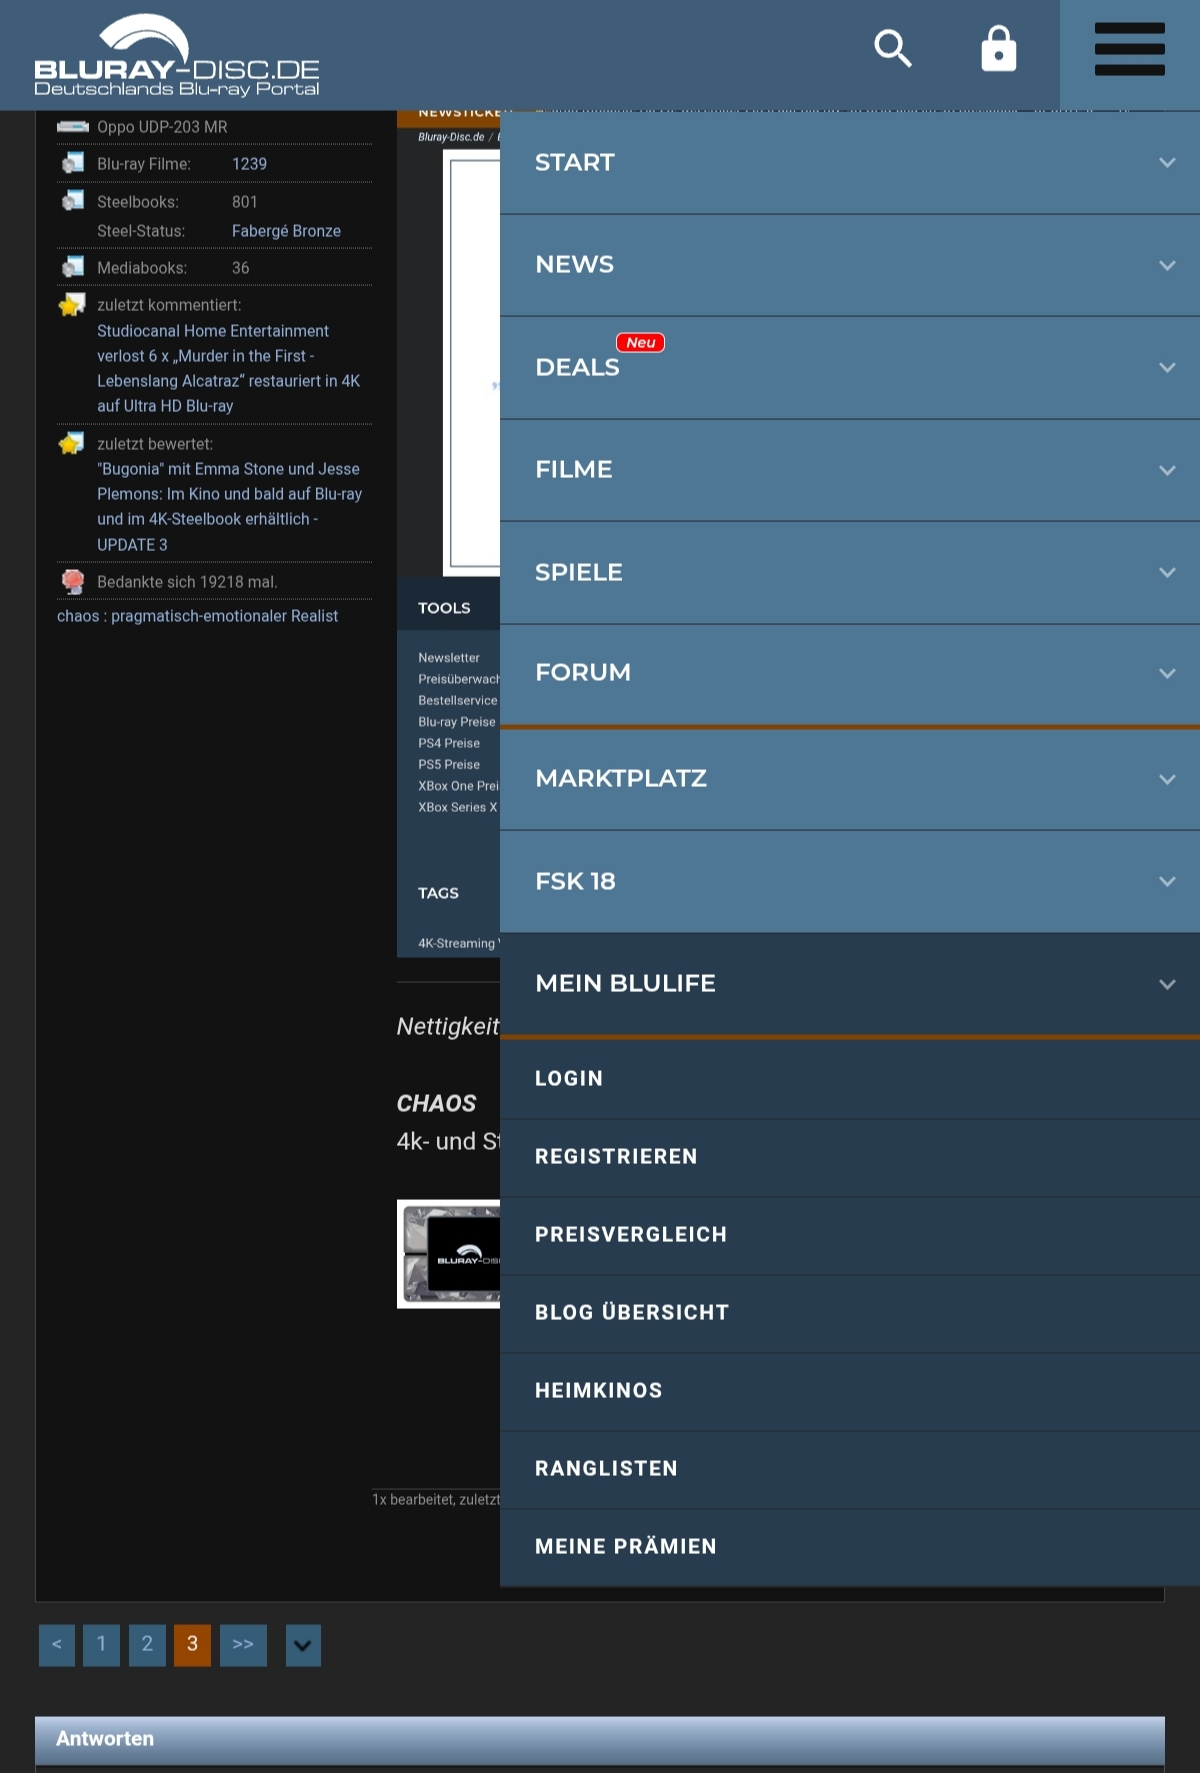Open the search magnifier icon
This screenshot has height=1773, width=1200.
(x=892, y=48)
